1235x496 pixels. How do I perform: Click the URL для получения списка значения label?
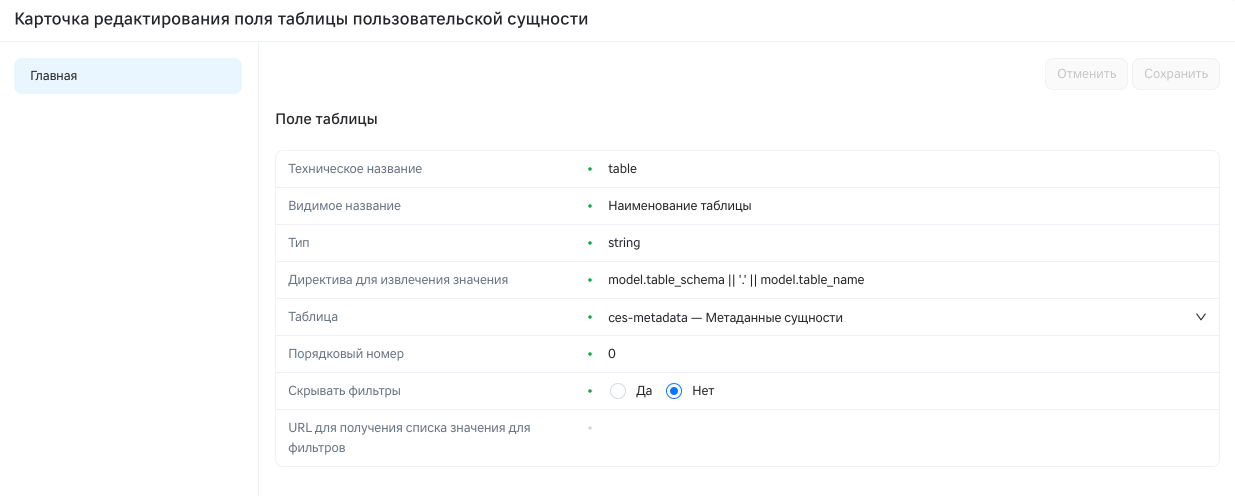click(409, 438)
